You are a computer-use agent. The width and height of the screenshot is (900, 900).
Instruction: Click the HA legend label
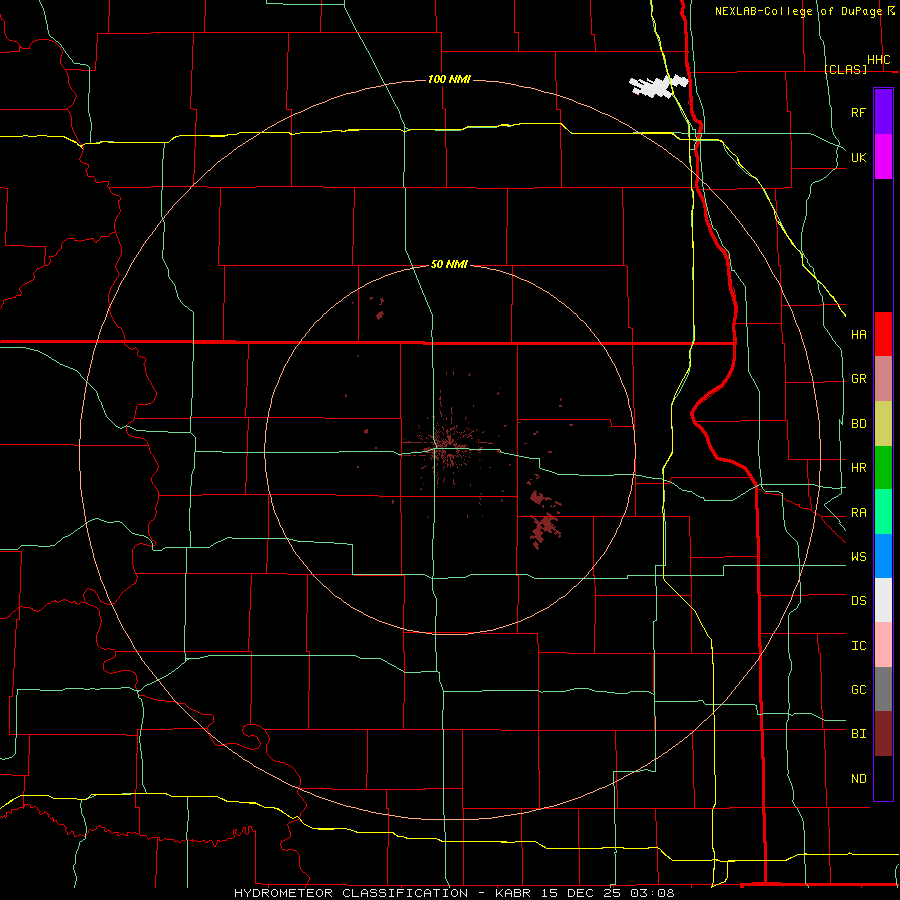859,335
